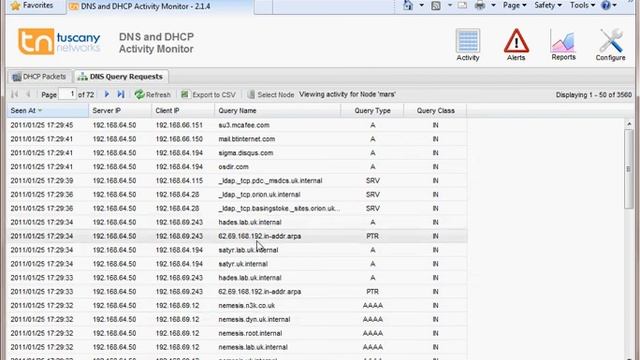Select the sigma.disqus.com query row
Screen dimensions: 640x360
(237, 153)
